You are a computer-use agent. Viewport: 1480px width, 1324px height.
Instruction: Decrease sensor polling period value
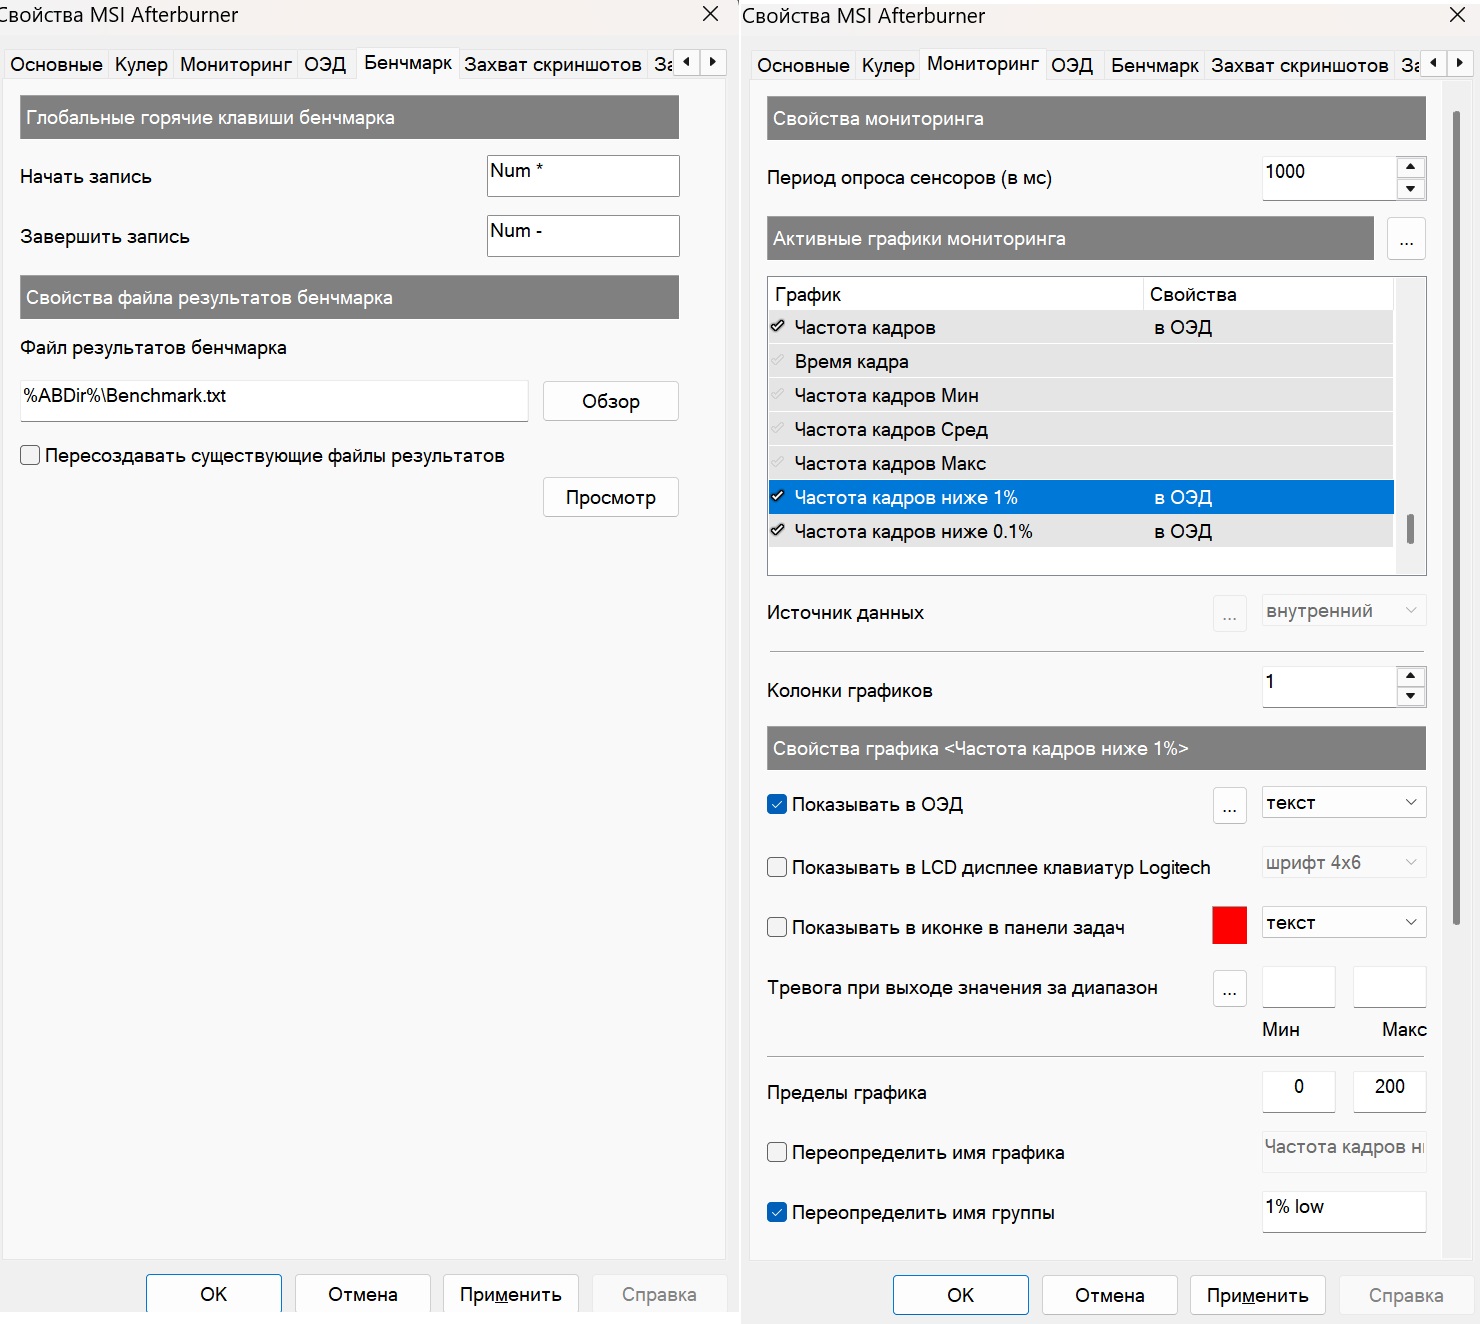pos(1410,189)
